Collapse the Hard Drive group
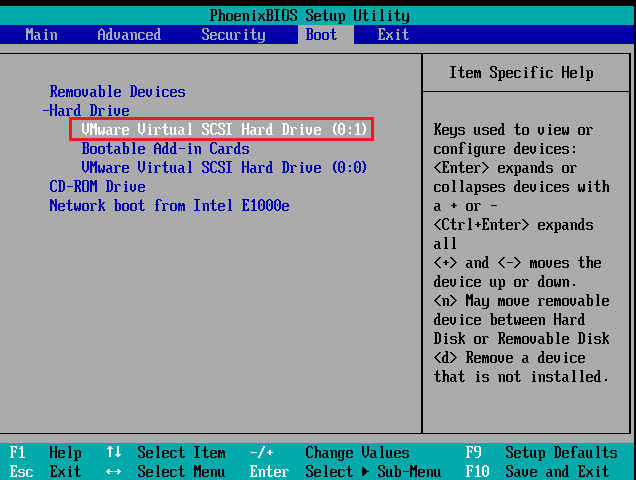636x480 pixels. (x=86, y=111)
